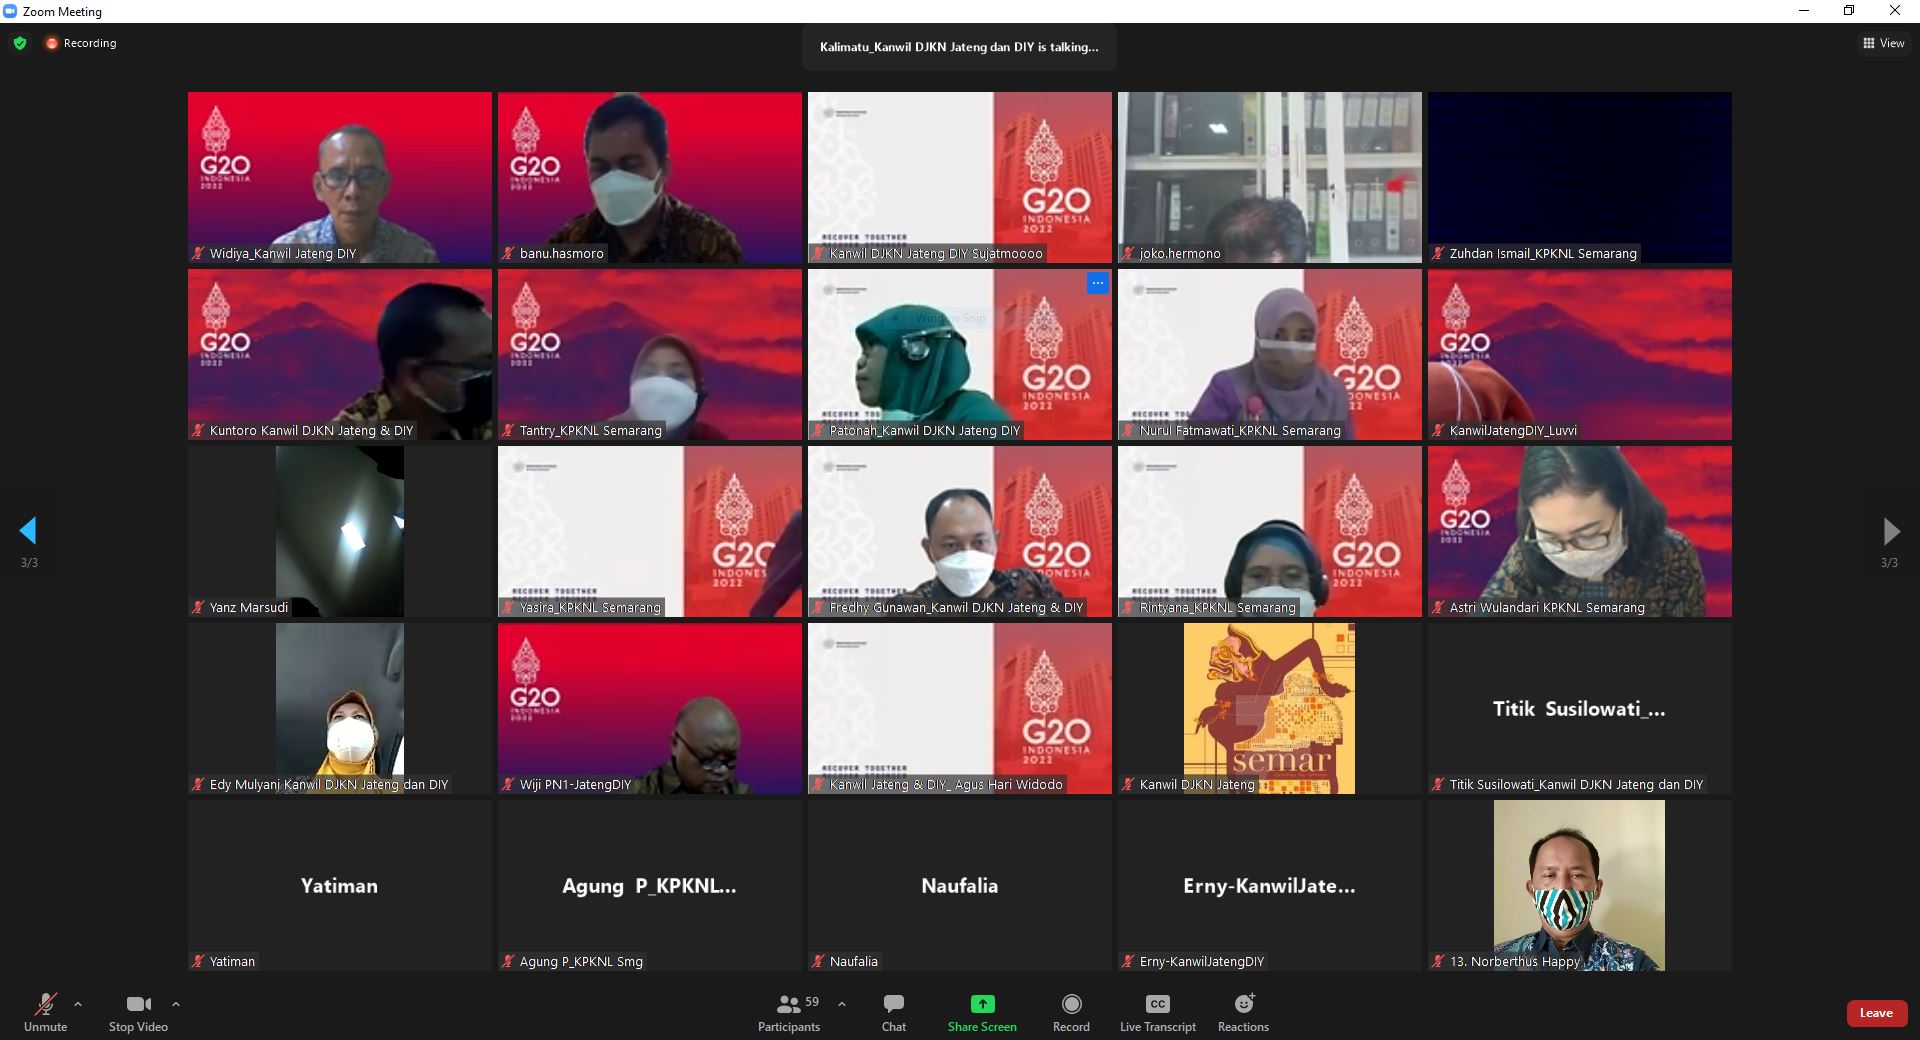Stop Video camera toggle
Screen dimensions: 1920x1040
click(138, 1004)
